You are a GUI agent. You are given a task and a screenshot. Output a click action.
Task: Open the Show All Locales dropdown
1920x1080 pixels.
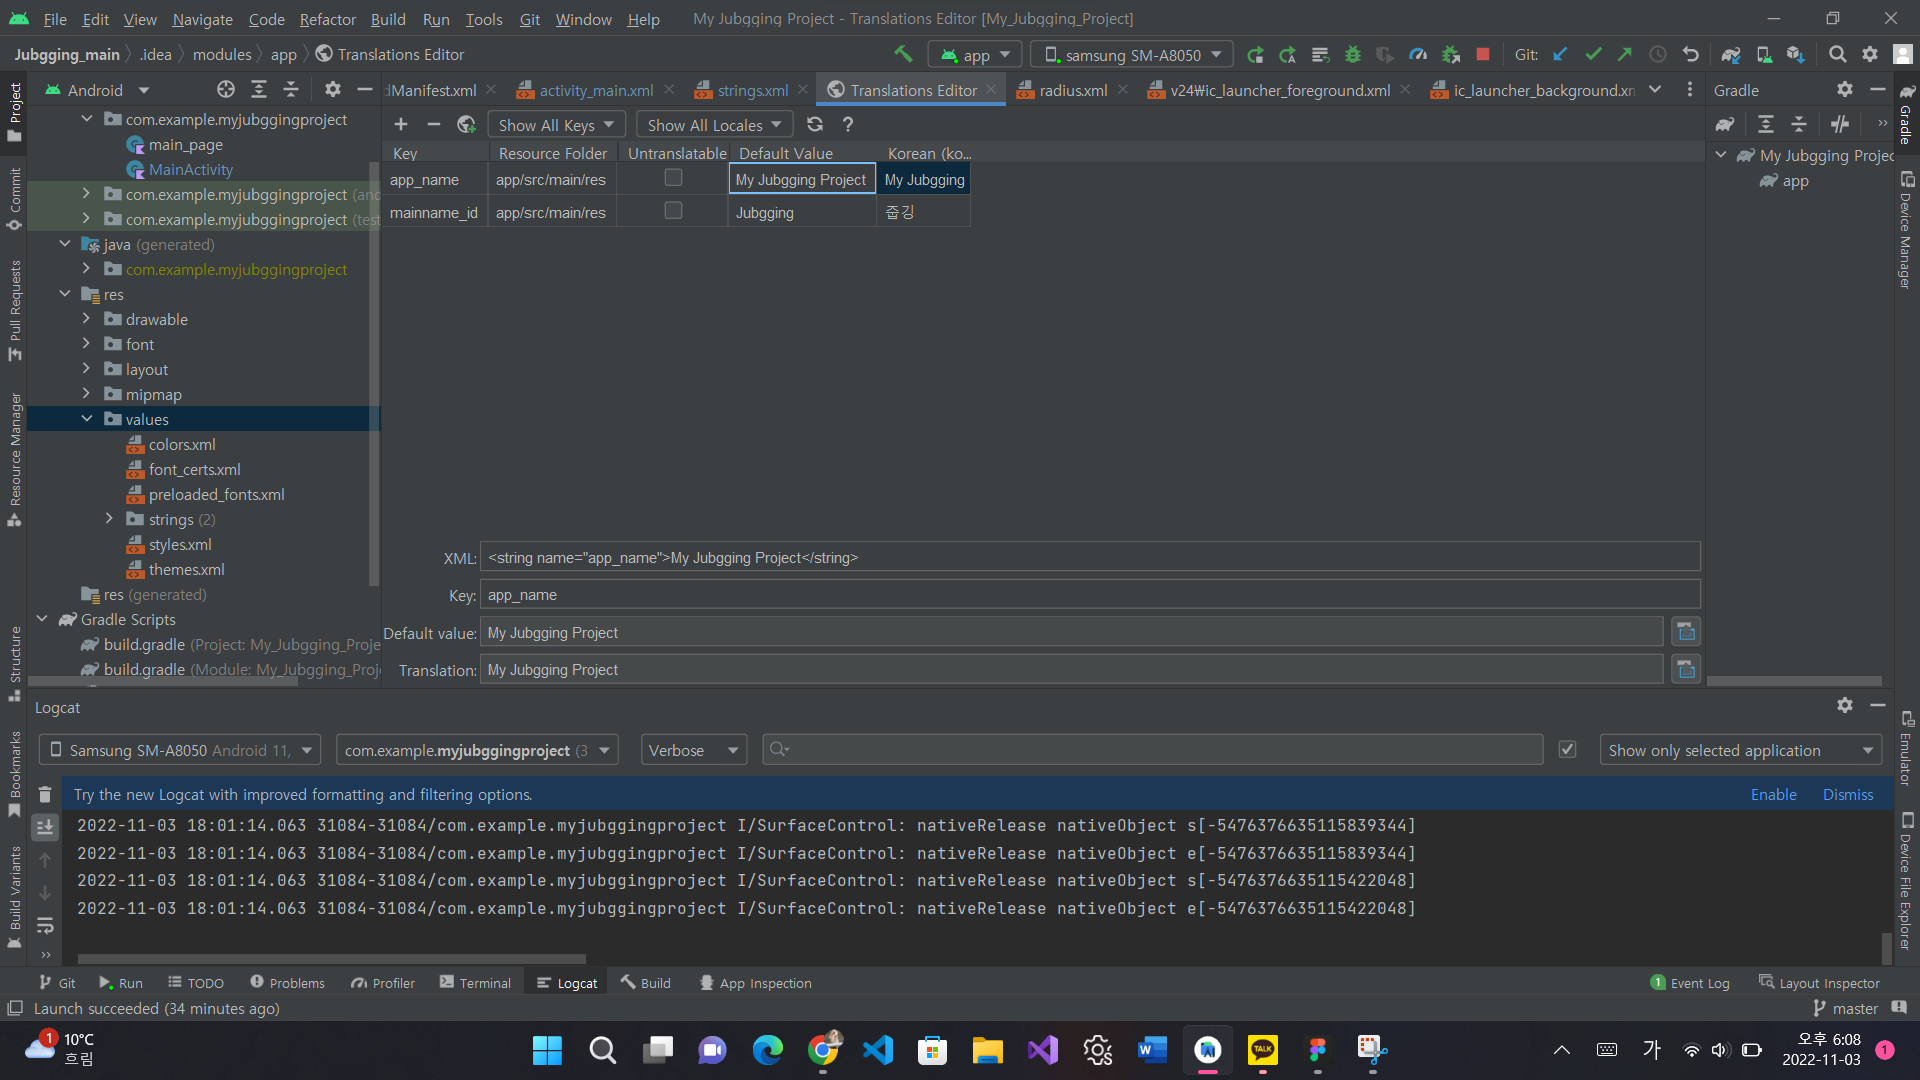pyautogui.click(x=714, y=124)
